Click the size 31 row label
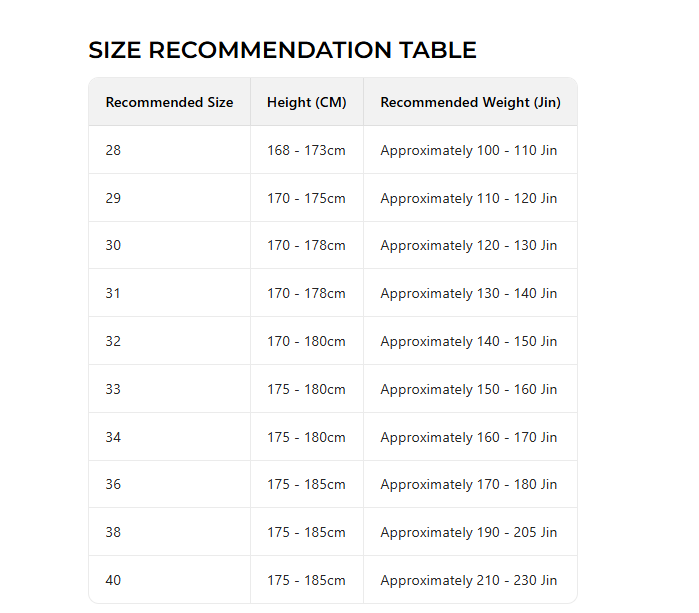 pyautogui.click(x=113, y=293)
